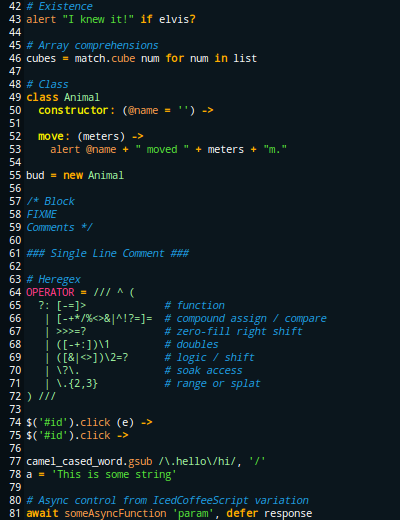Click the "m." string on line 53

275,149
